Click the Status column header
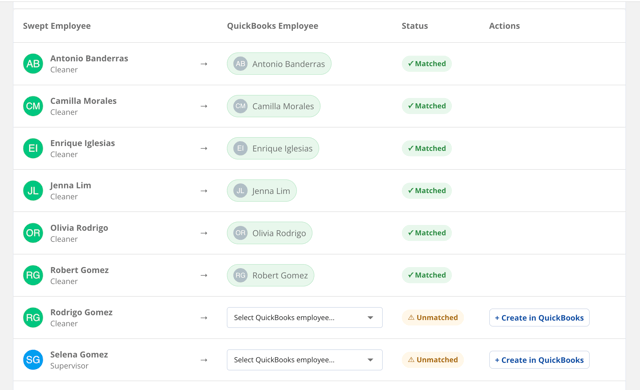 pos(415,26)
